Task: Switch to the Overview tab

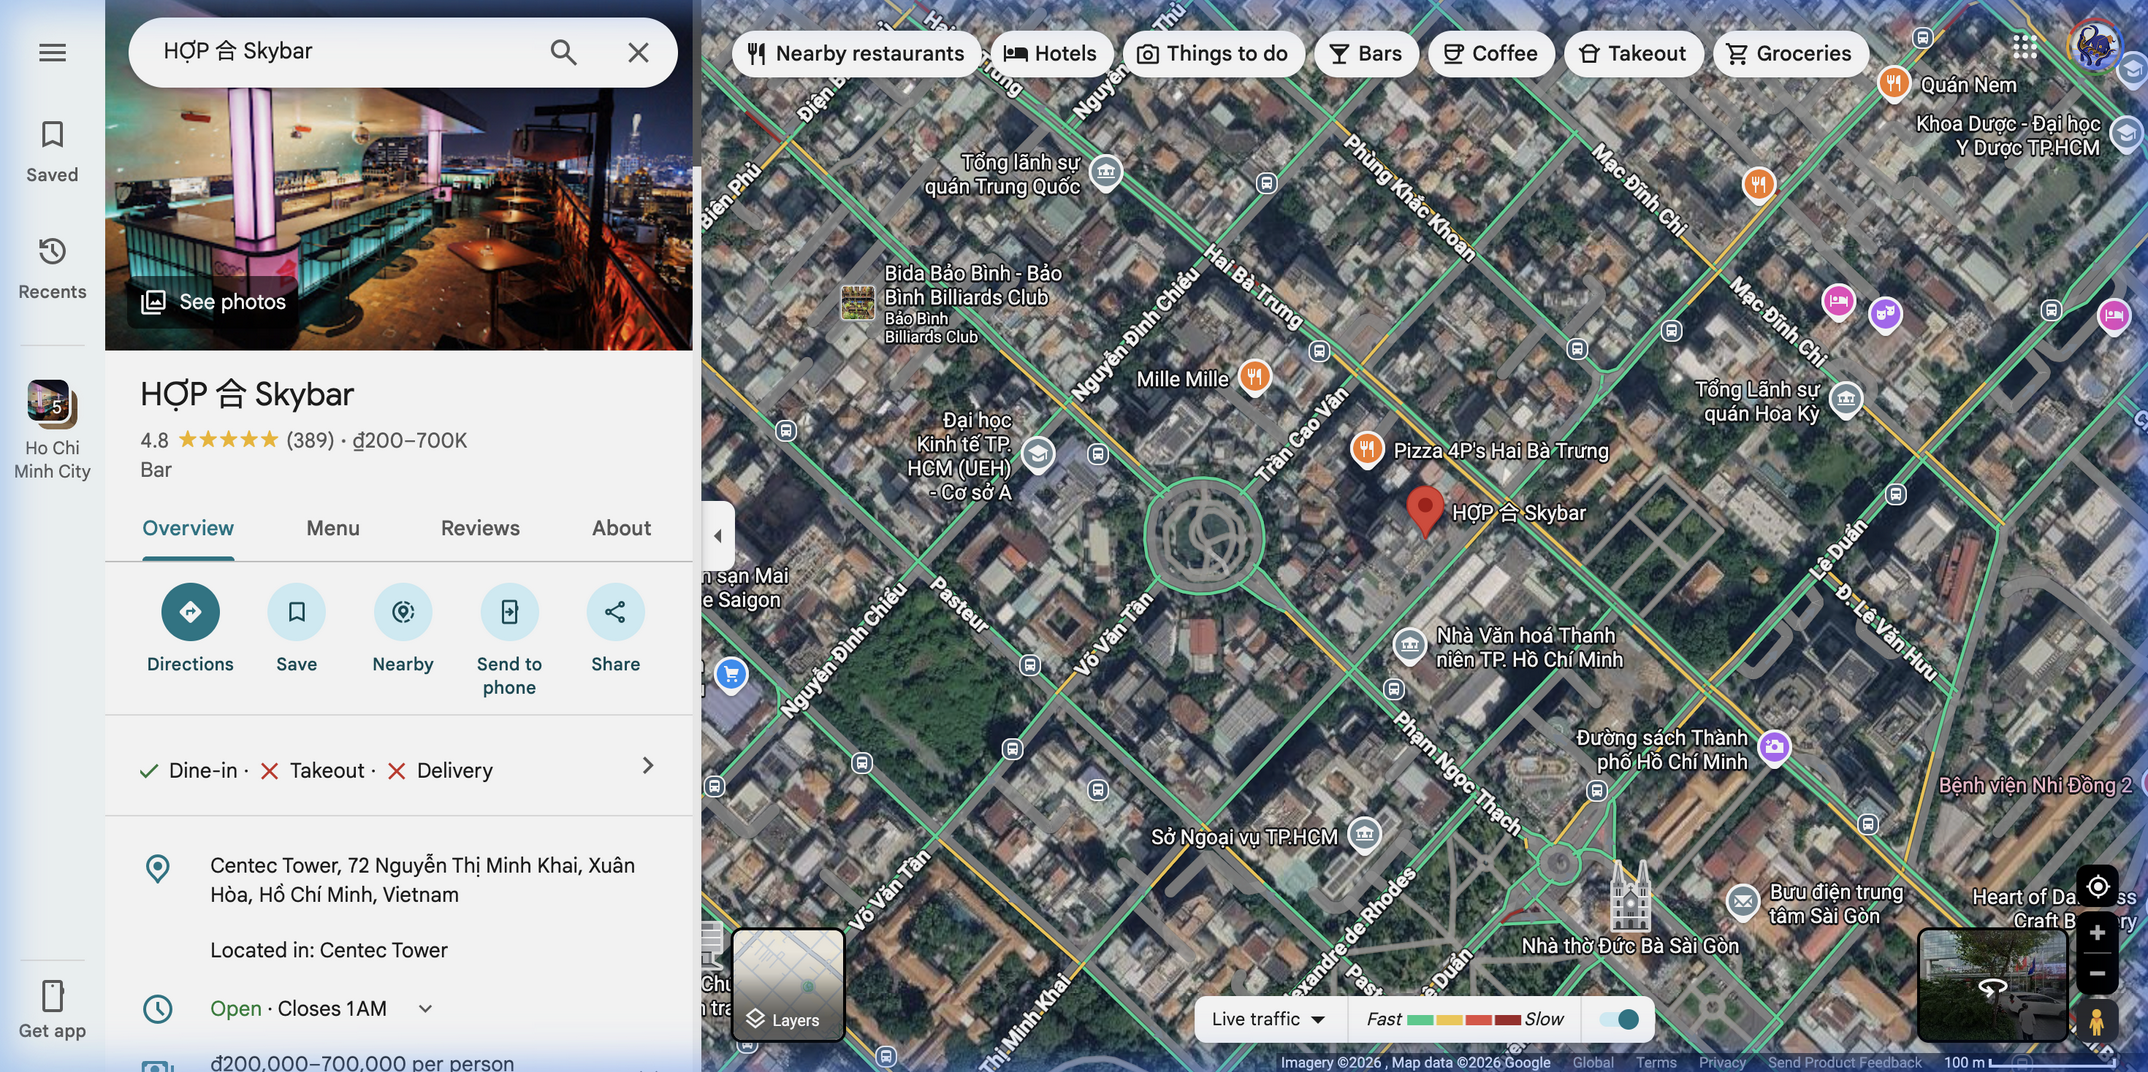Action: pyautogui.click(x=188, y=529)
